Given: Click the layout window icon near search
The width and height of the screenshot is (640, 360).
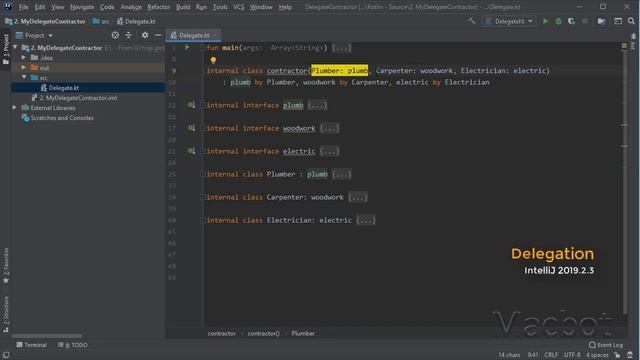Looking at the screenshot, I should pyautogui.click(x=618, y=21).
